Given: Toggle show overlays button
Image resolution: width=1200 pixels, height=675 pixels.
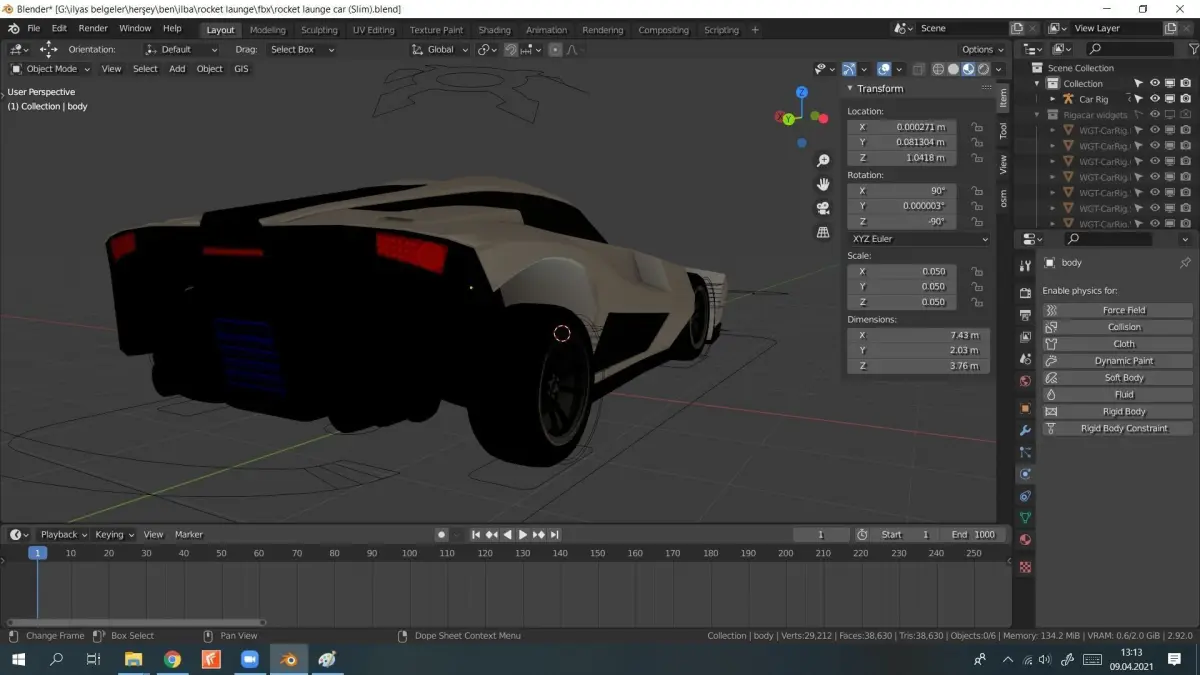Looking at the screenshot, I should click(x=884, y=69).
